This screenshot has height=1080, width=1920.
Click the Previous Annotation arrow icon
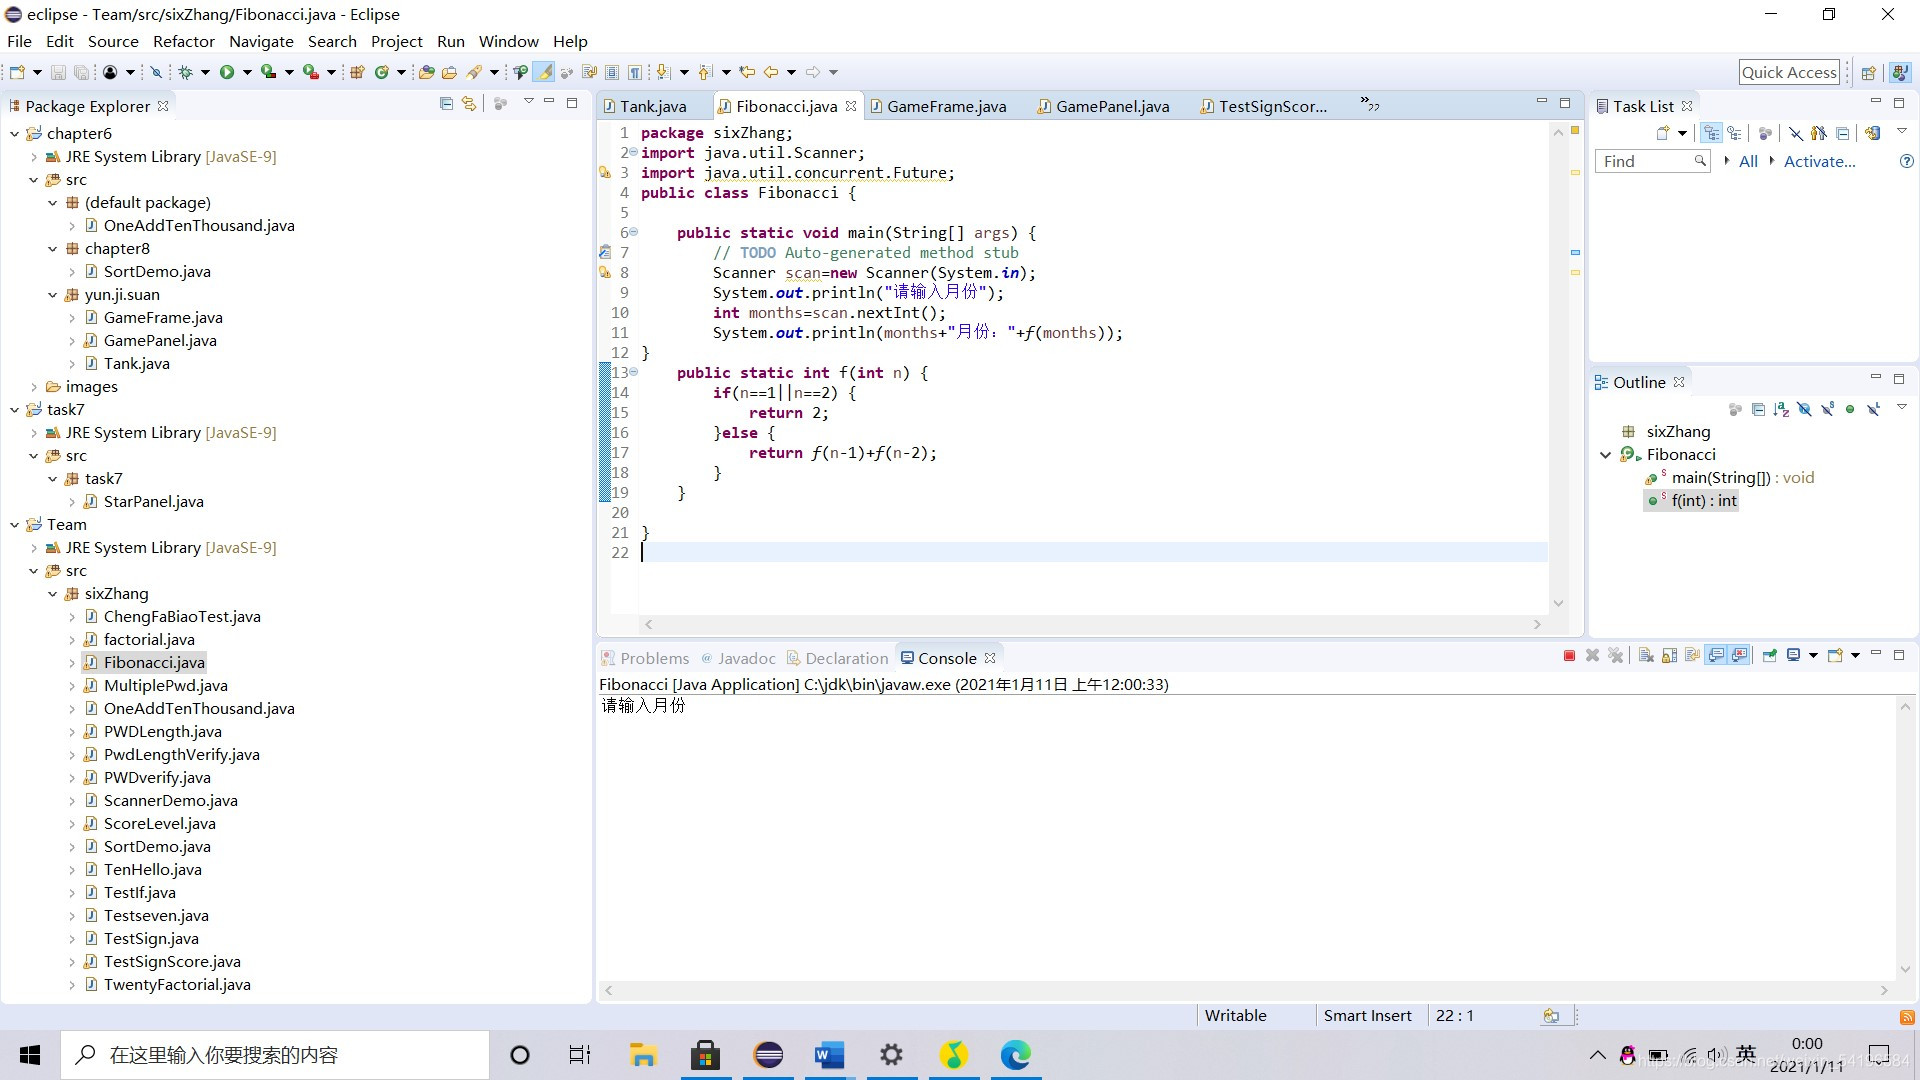pos(704,72)
